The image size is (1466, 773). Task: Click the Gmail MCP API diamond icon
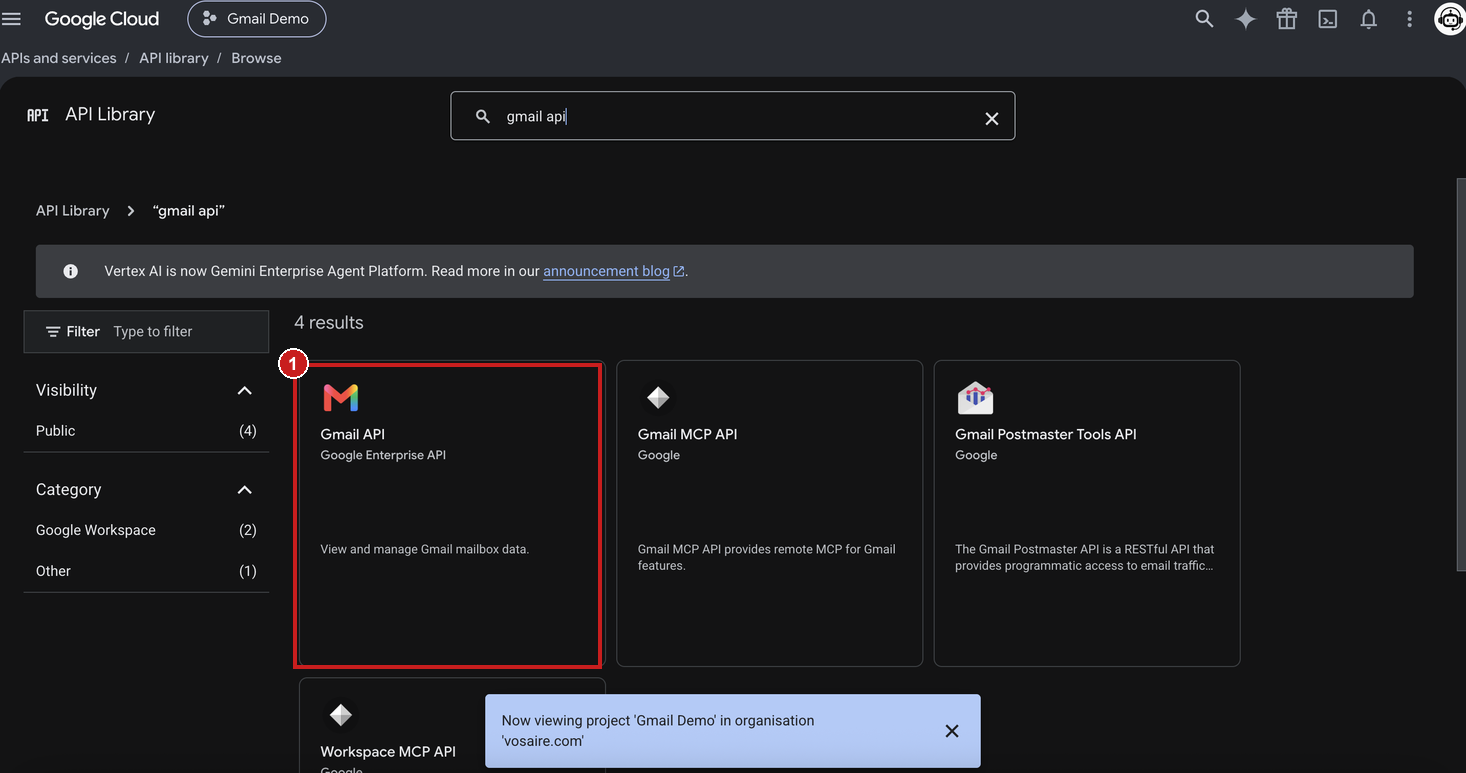[x=657, y=398]
